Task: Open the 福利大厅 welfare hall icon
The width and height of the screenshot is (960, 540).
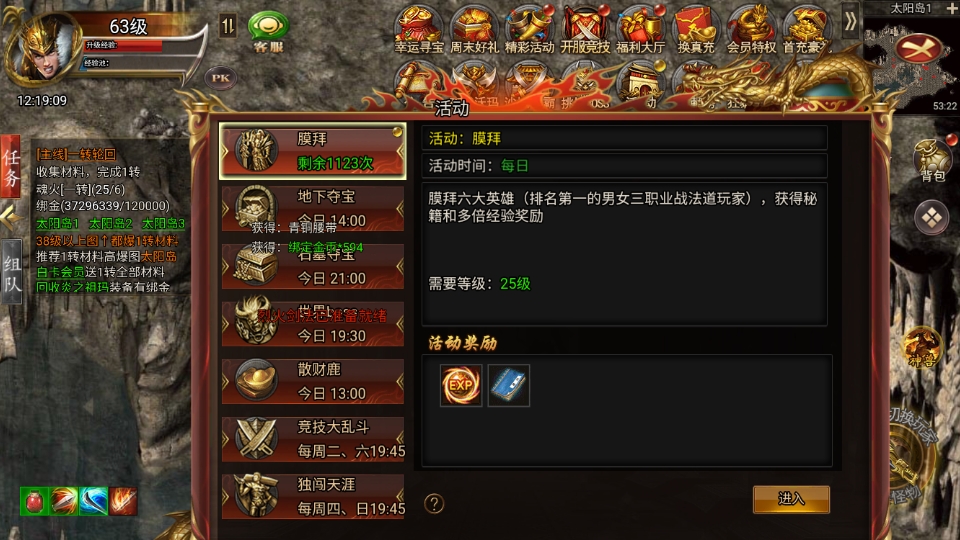Action: (640, 28)
